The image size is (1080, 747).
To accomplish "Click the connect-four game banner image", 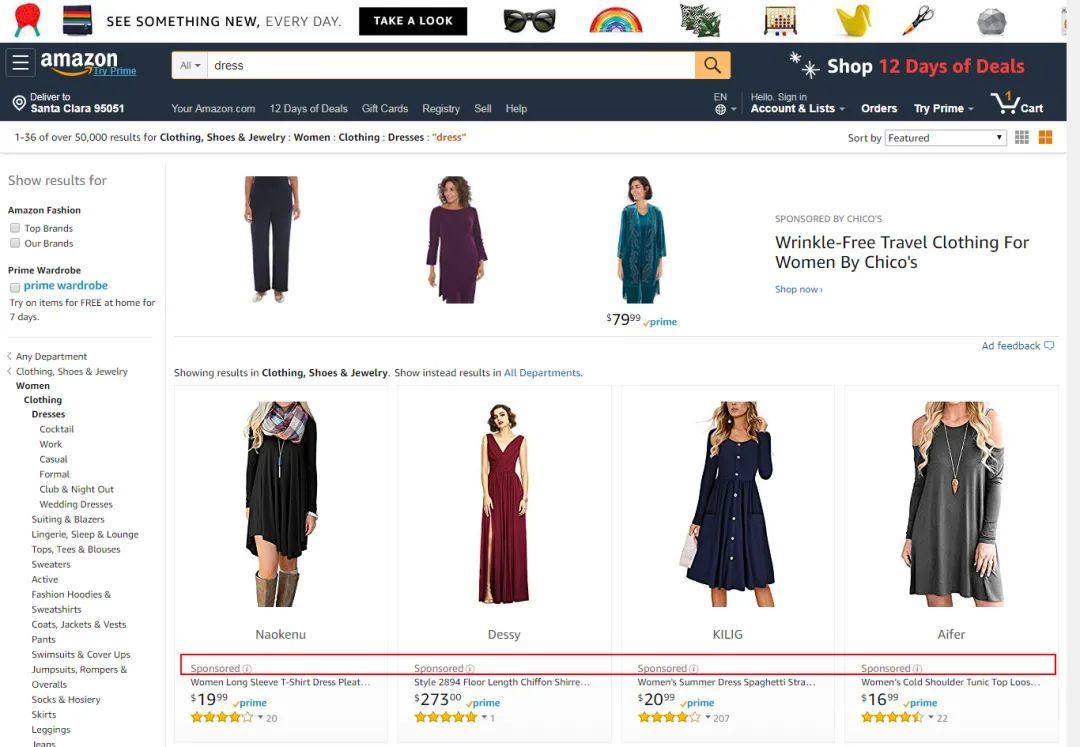I will point(780,20).
